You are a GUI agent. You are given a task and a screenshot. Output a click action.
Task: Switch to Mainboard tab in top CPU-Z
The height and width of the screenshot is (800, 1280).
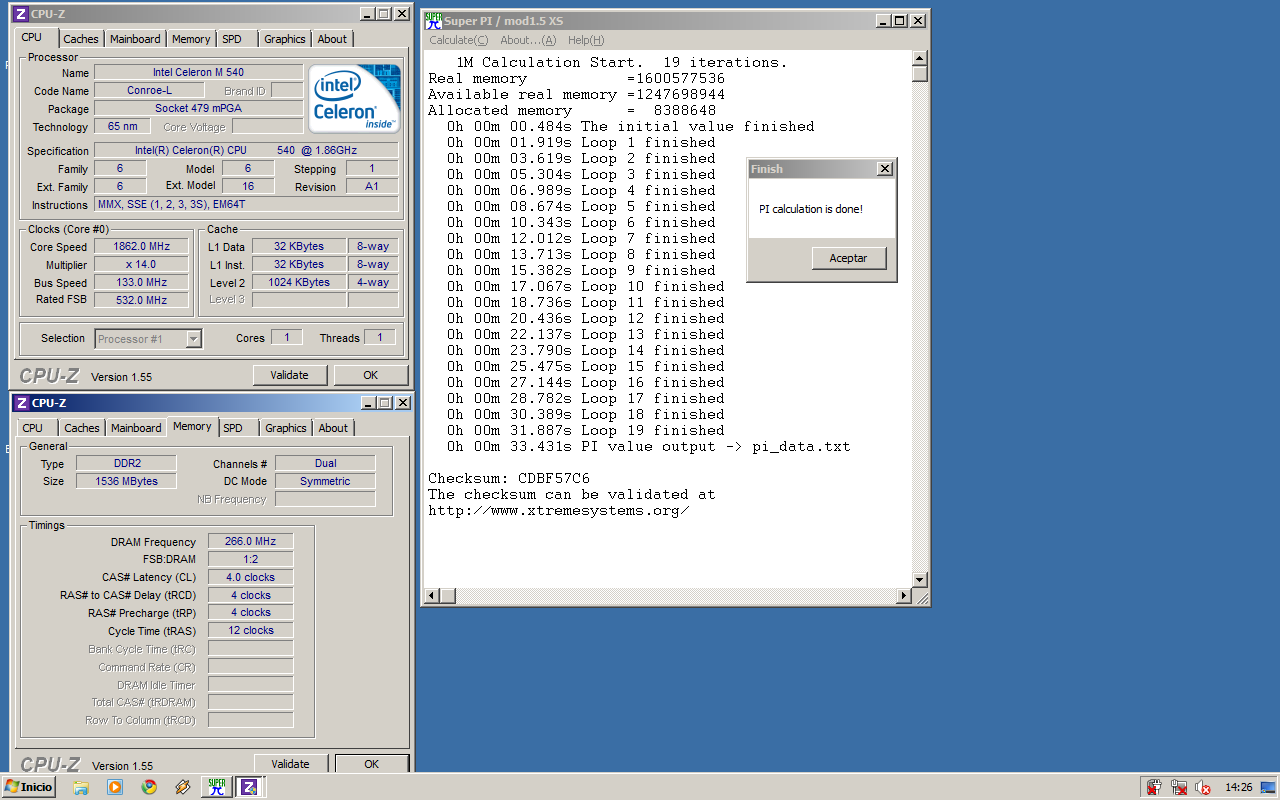135,39
